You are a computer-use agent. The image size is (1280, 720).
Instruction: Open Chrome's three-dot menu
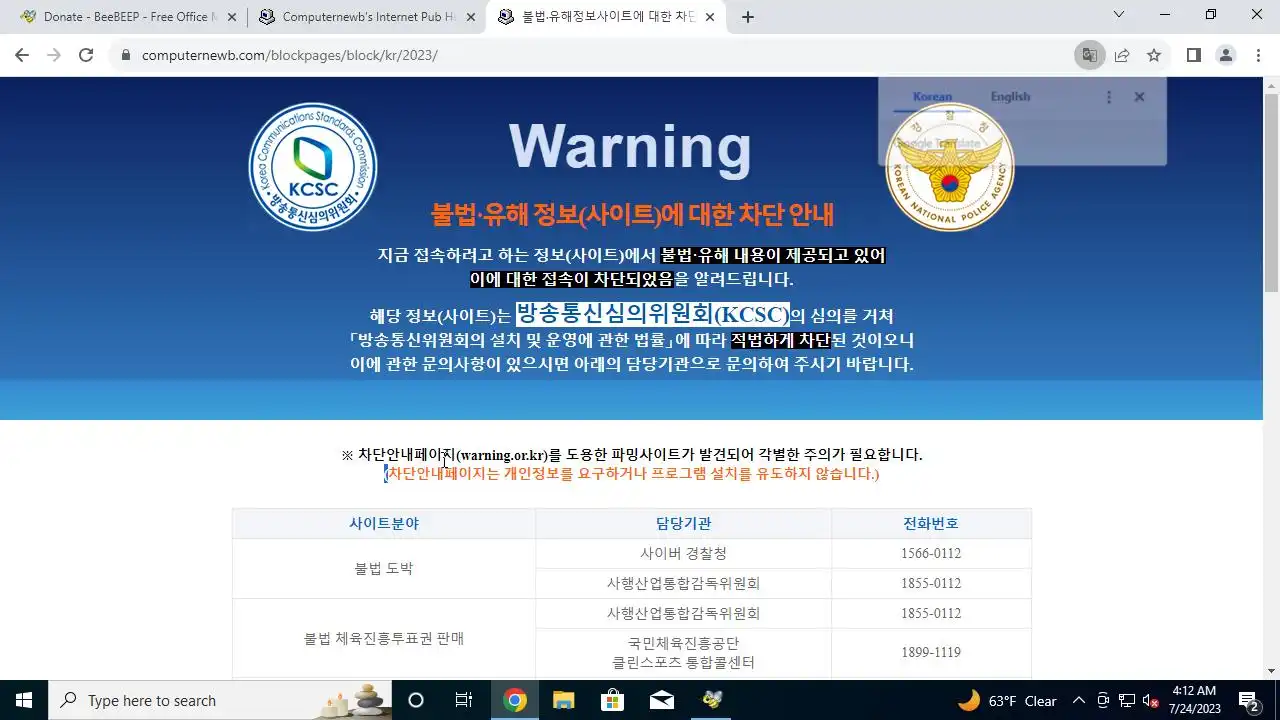pos(1258,55)
